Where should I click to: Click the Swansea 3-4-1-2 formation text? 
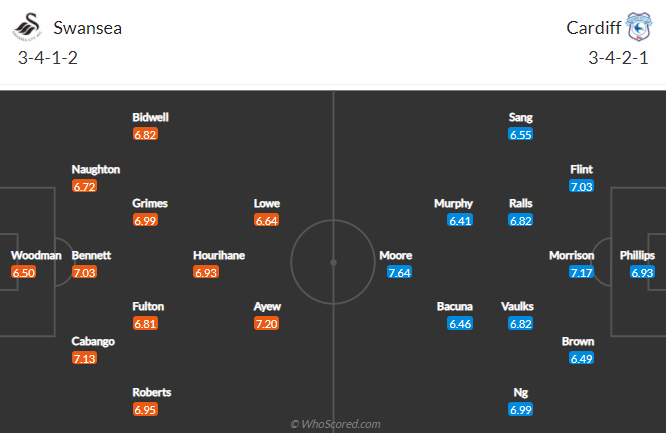pyautogui.click(x=48, y=58)
